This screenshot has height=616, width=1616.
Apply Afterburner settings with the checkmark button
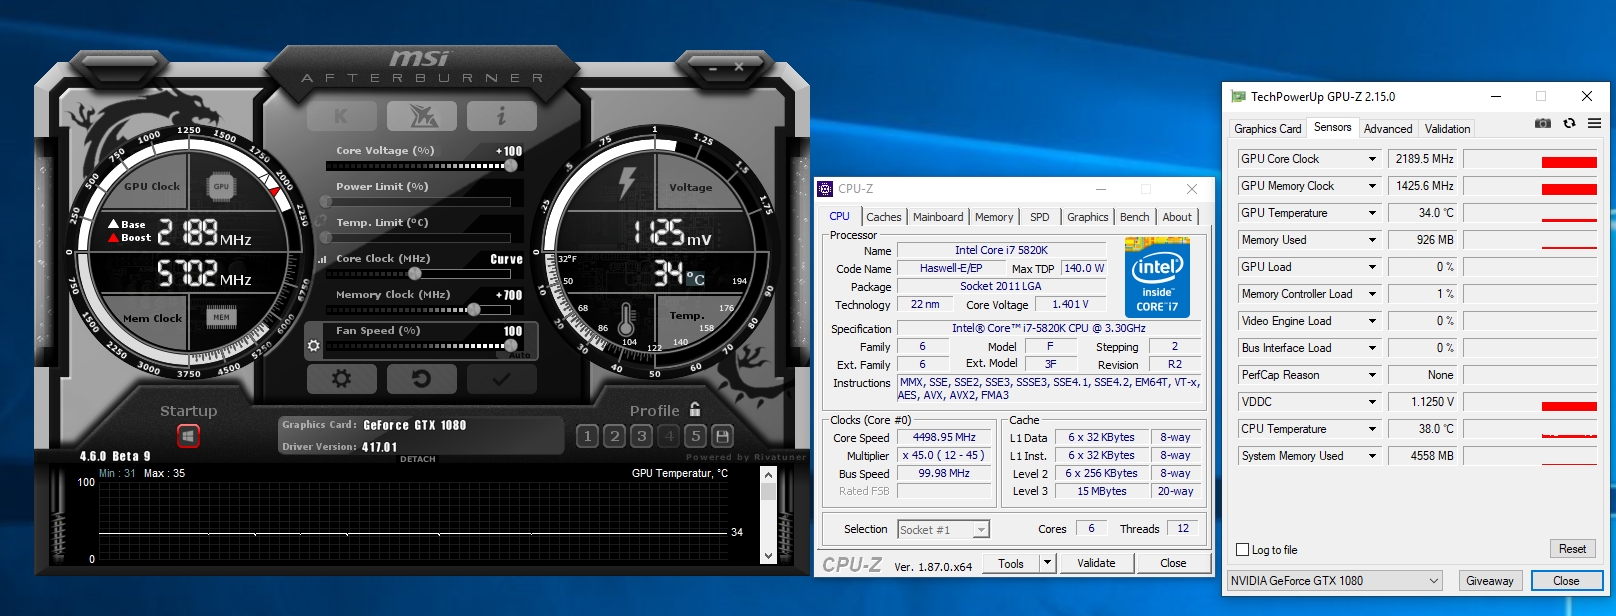coord(502,379)
